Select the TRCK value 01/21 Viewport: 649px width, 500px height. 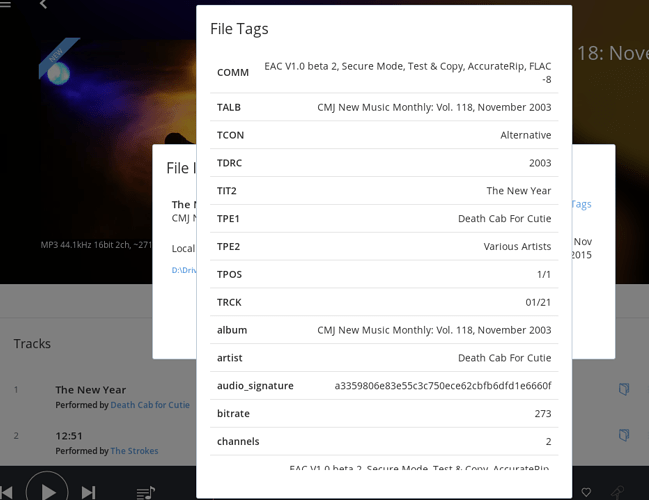[x=538, y=302]
